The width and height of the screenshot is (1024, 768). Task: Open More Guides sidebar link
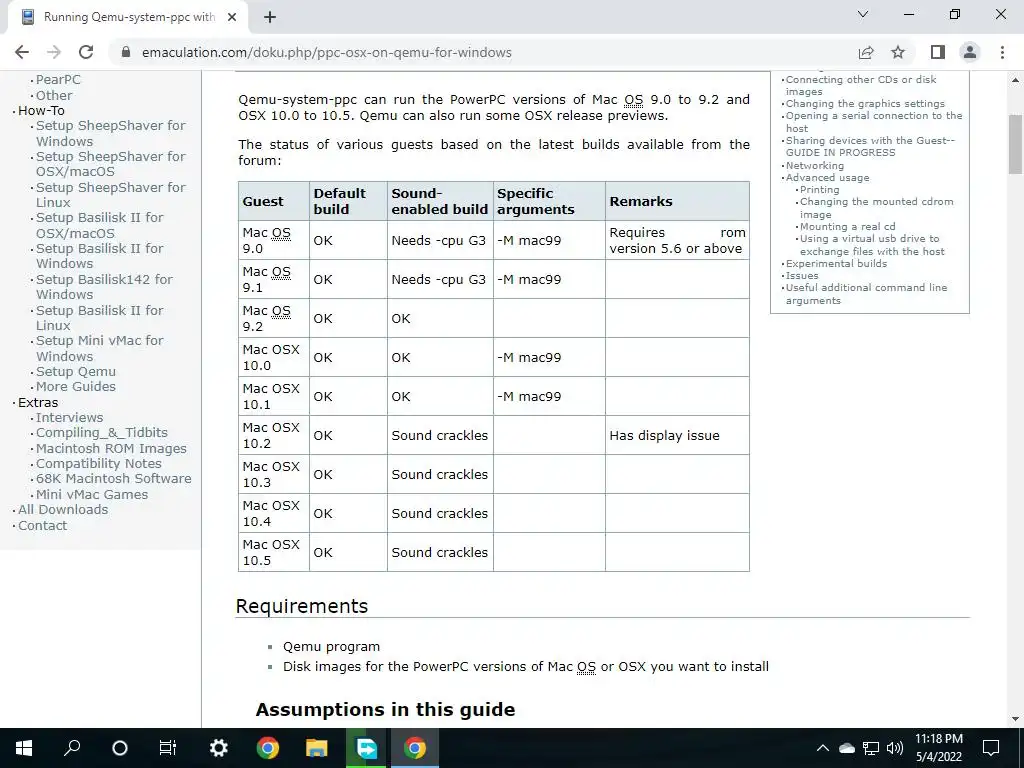click(76, 387)
